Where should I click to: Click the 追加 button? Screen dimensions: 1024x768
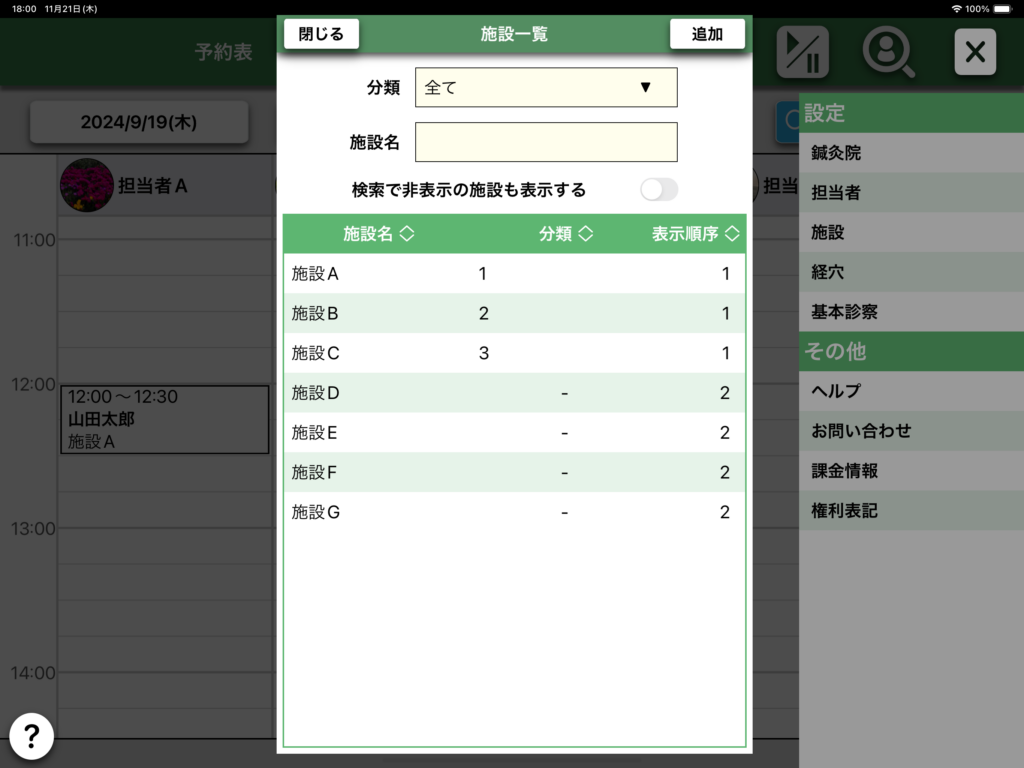tap(707, 34)
